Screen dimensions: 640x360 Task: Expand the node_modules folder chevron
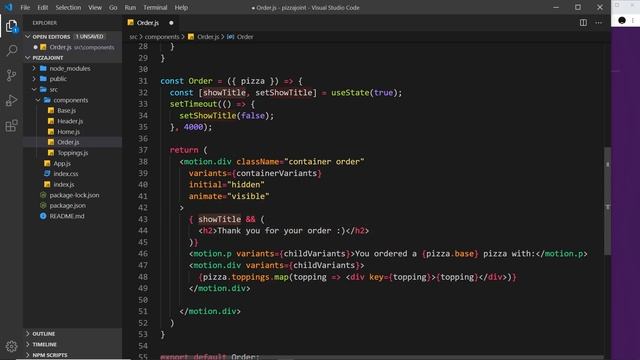34,68
